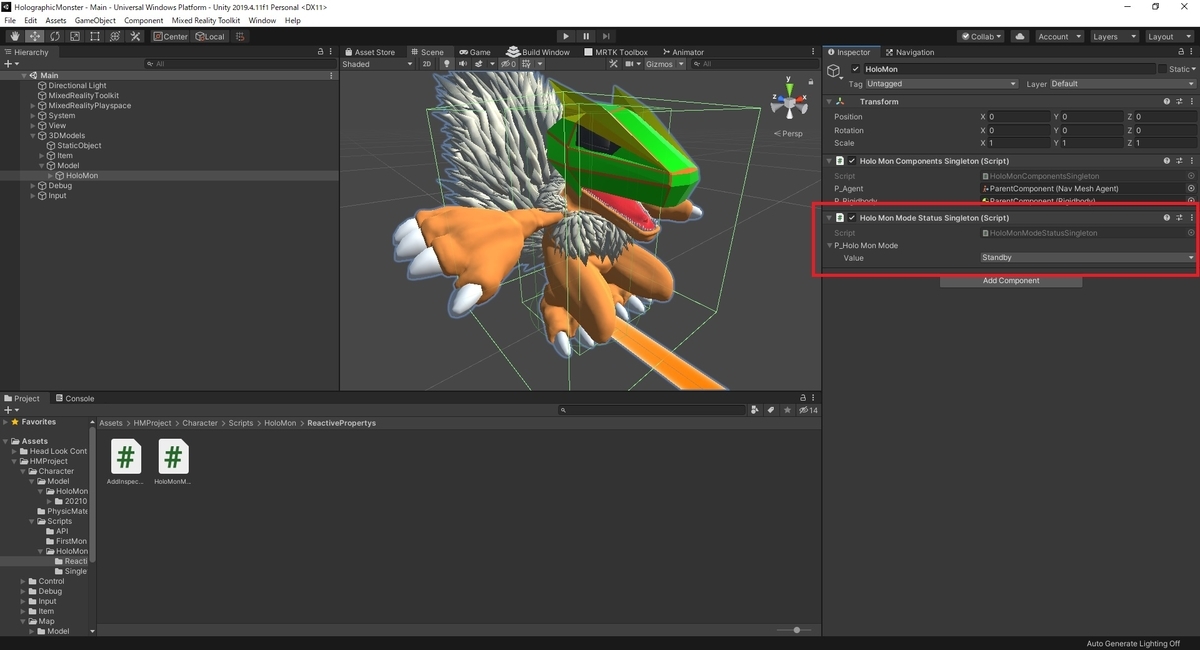Select the Move tool
Viewport: 1200px width, 650px height.
(x=35, y=36)
